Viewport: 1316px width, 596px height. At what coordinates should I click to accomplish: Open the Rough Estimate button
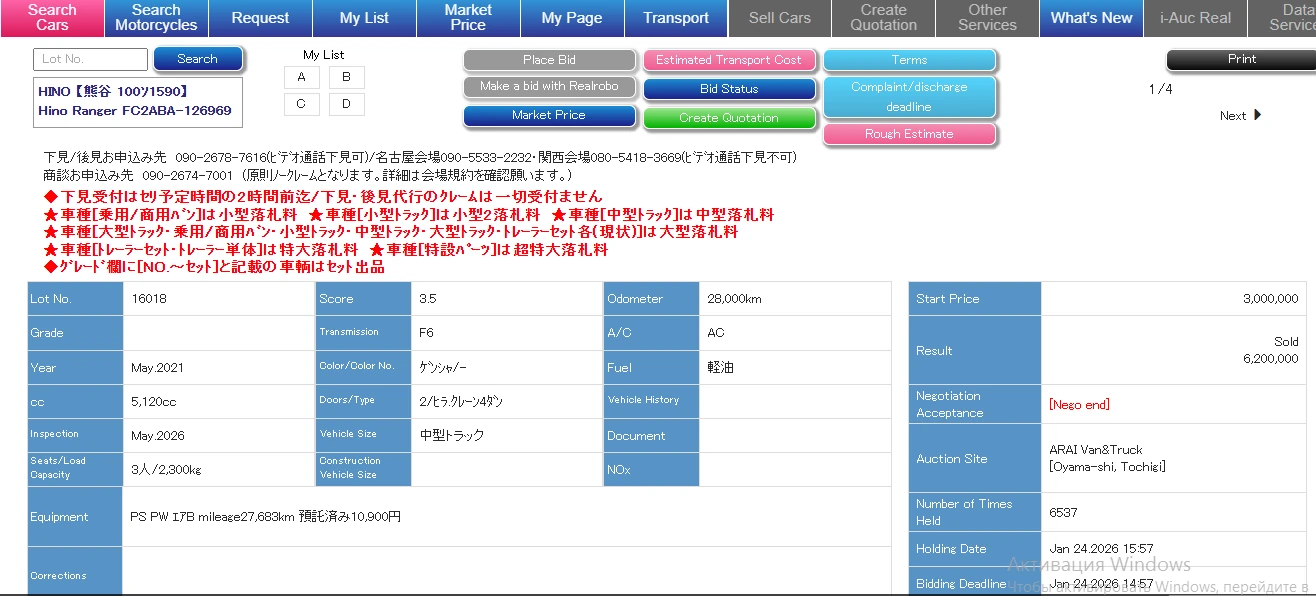pos(909,134)
